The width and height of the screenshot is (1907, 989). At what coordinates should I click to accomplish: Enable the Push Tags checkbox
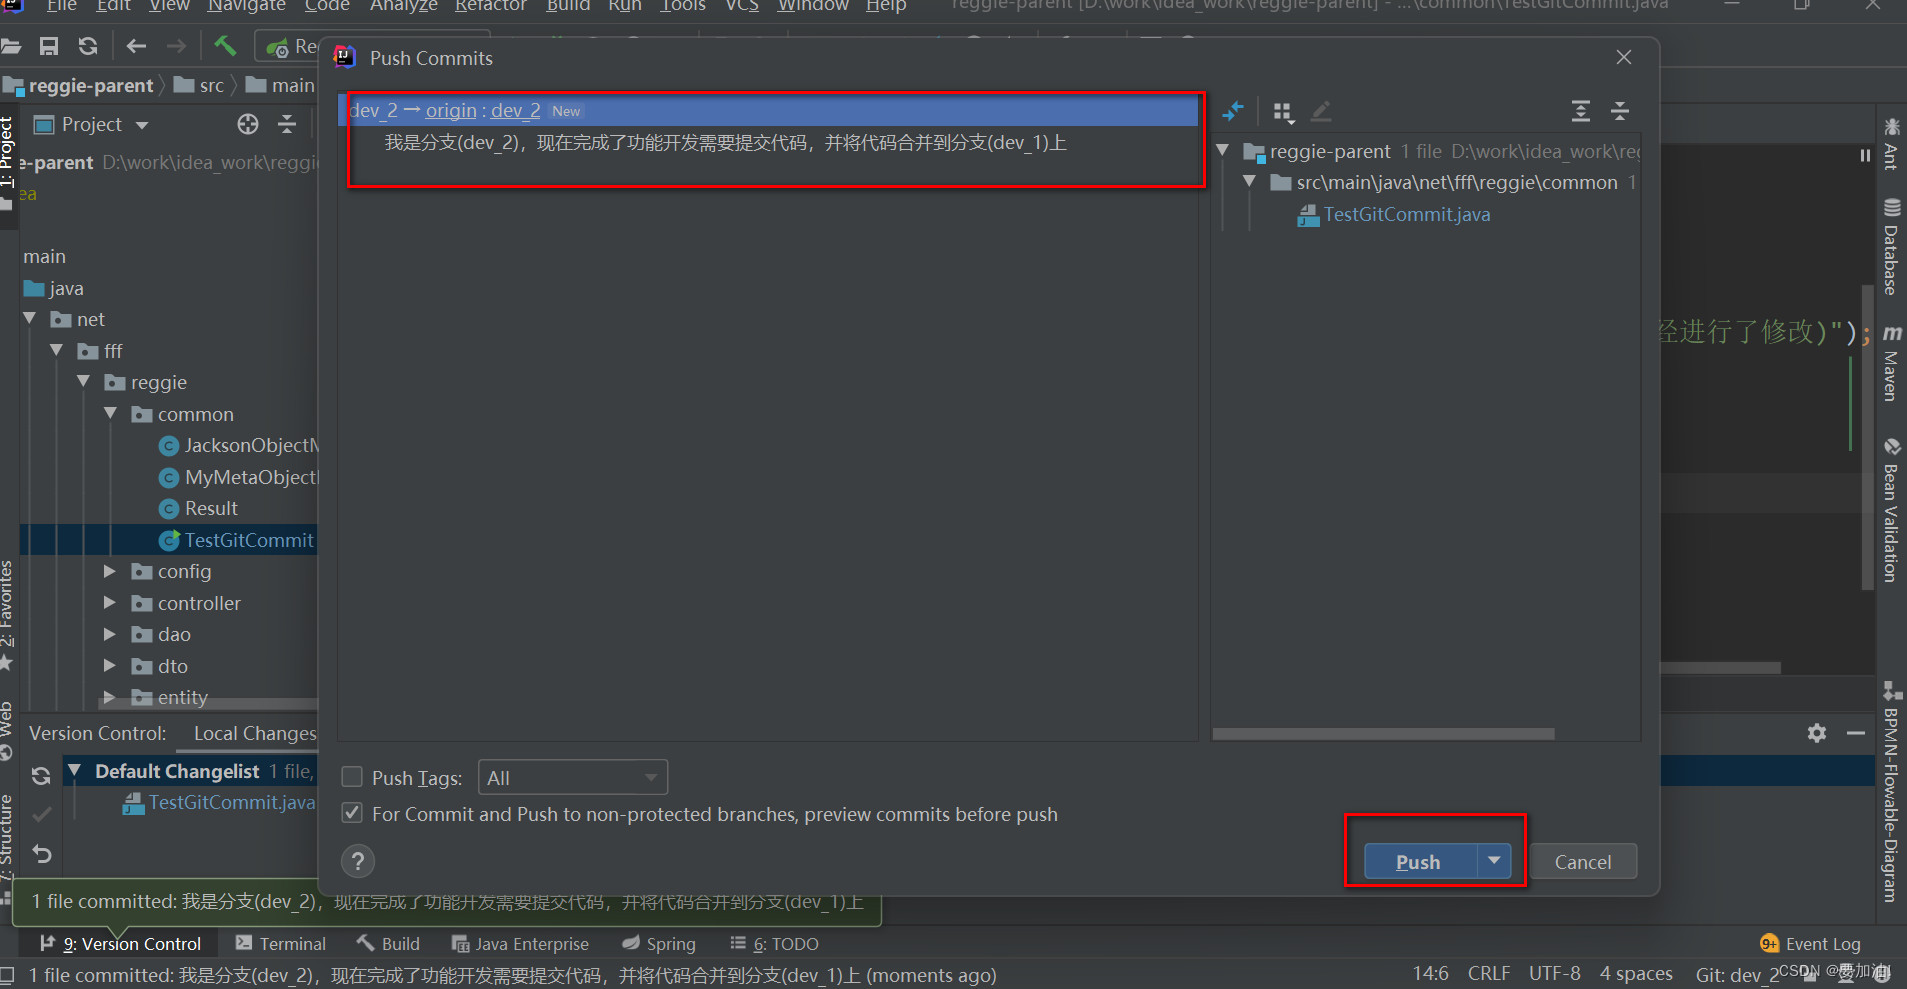click(x=352, y=777)
